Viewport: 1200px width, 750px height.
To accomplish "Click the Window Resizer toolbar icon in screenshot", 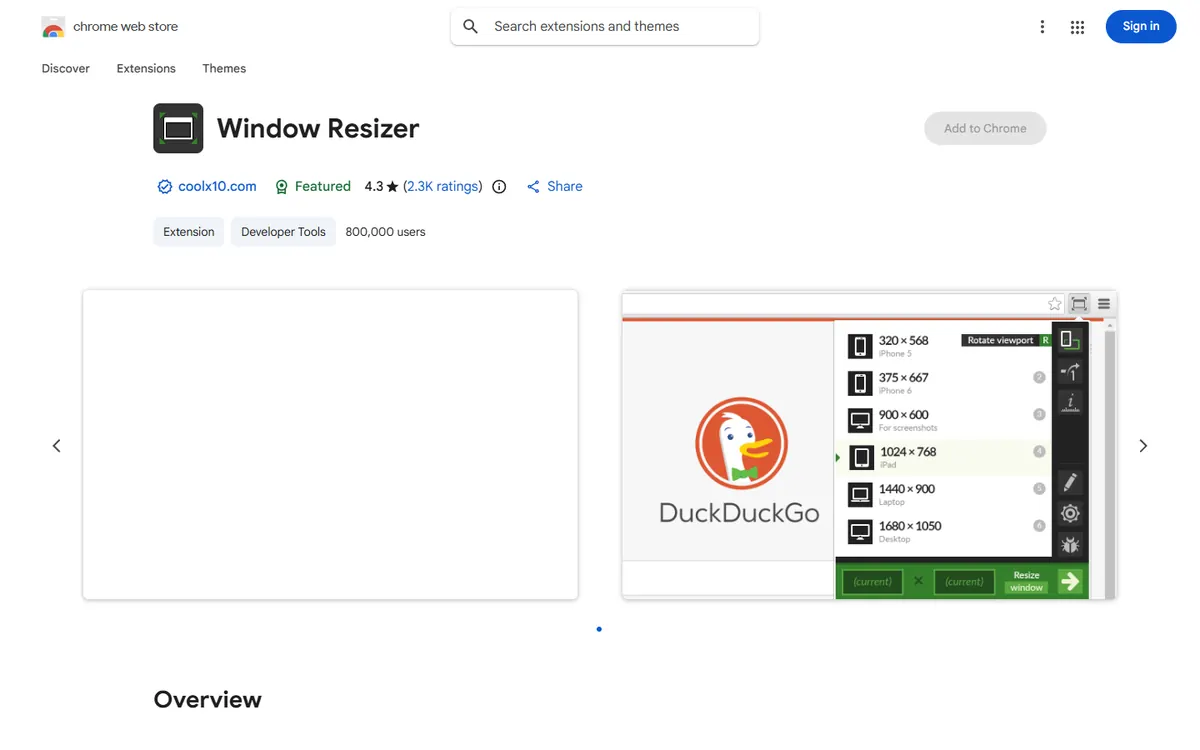I will (1079, 304).
